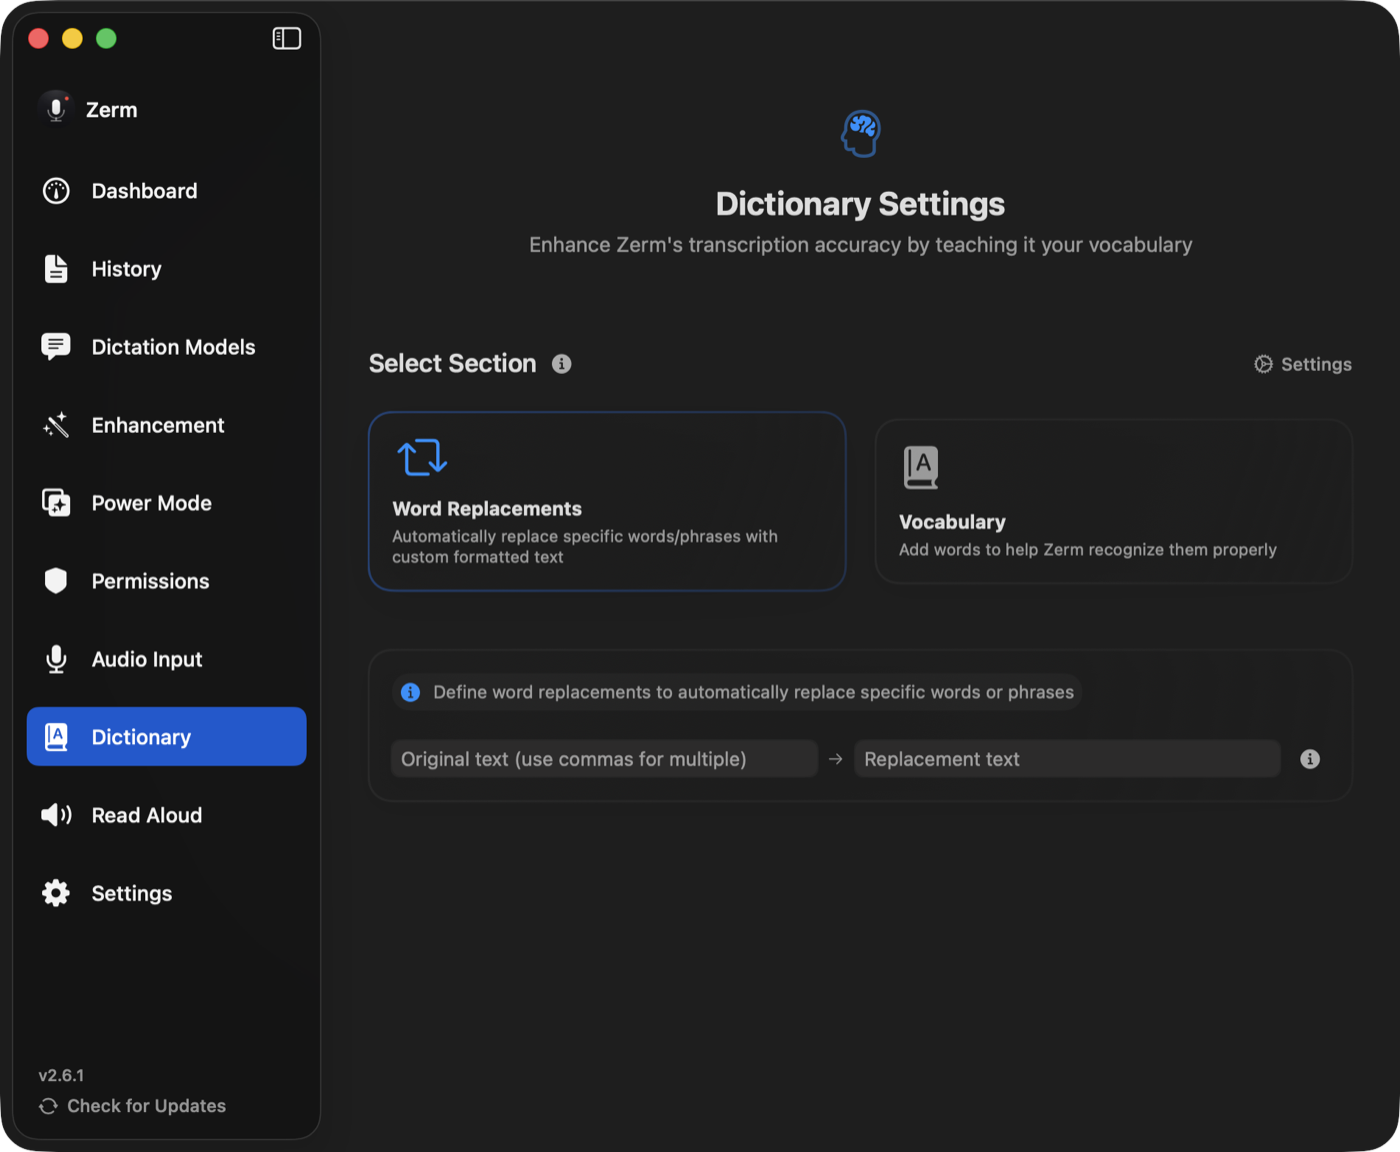
Task: Click the Enhance Zerm's transcription accuracy subtitle
Action: 860,245
